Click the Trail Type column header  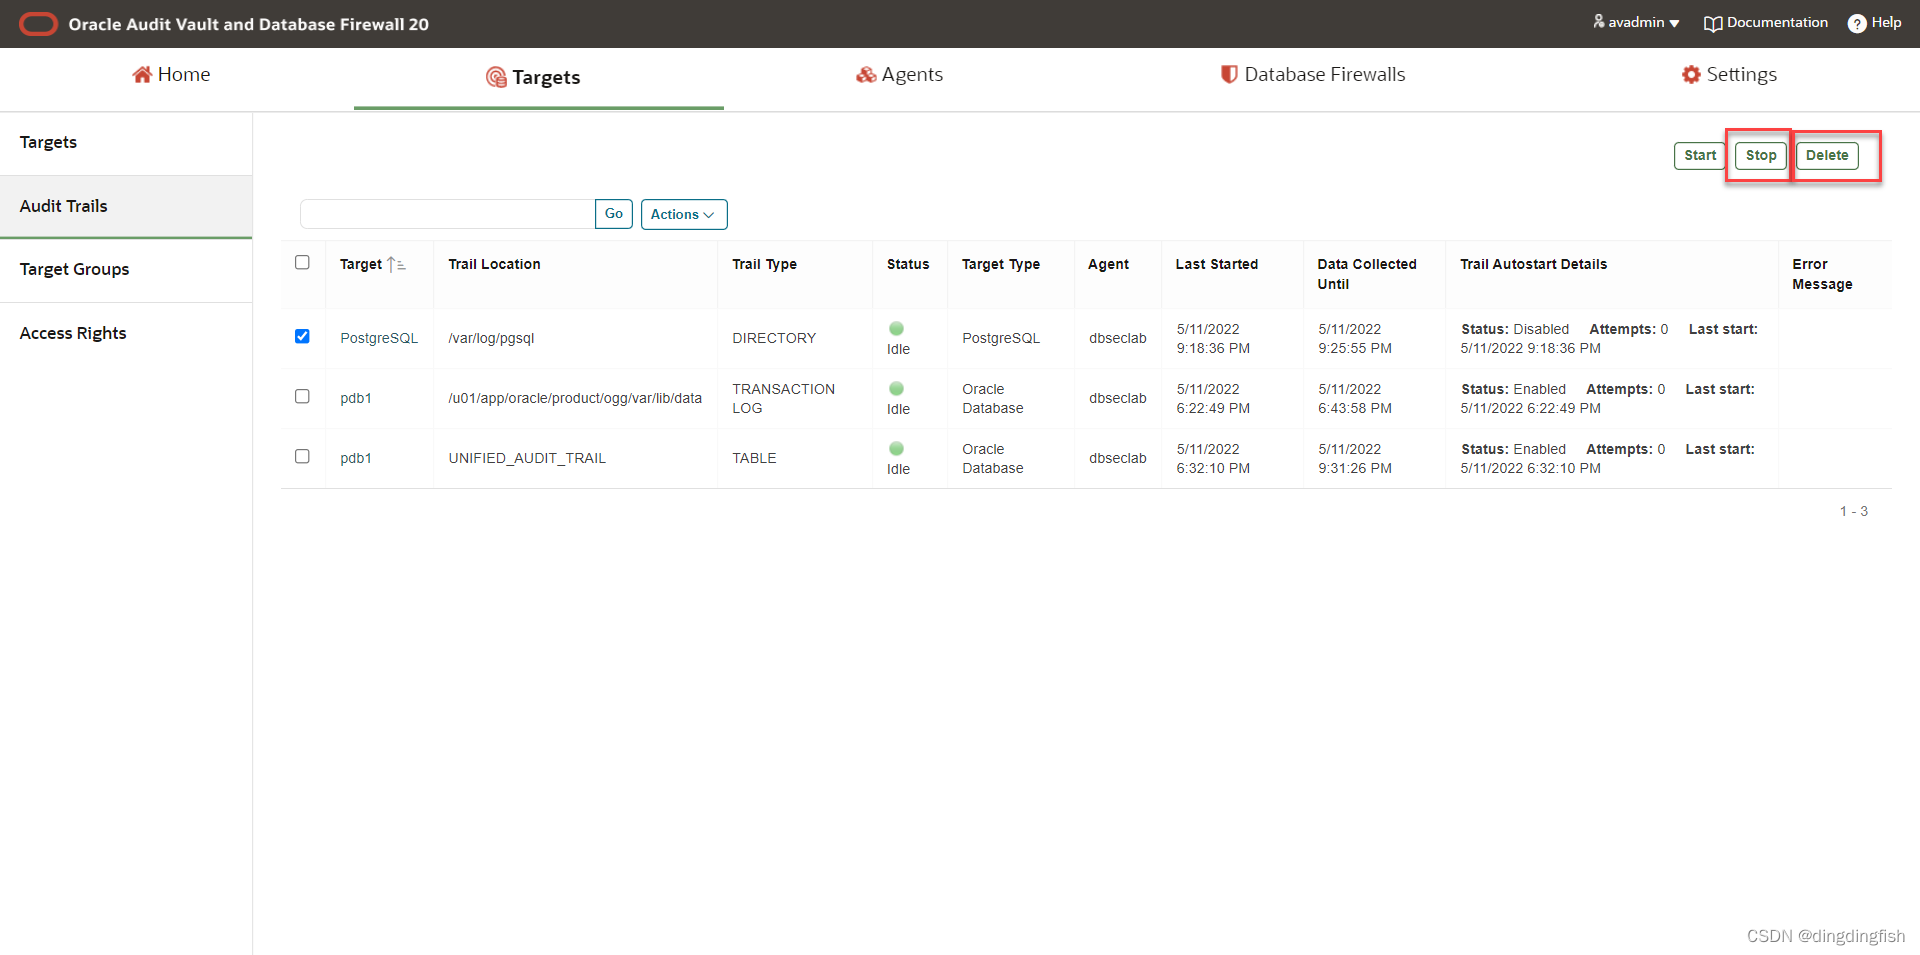764,264
